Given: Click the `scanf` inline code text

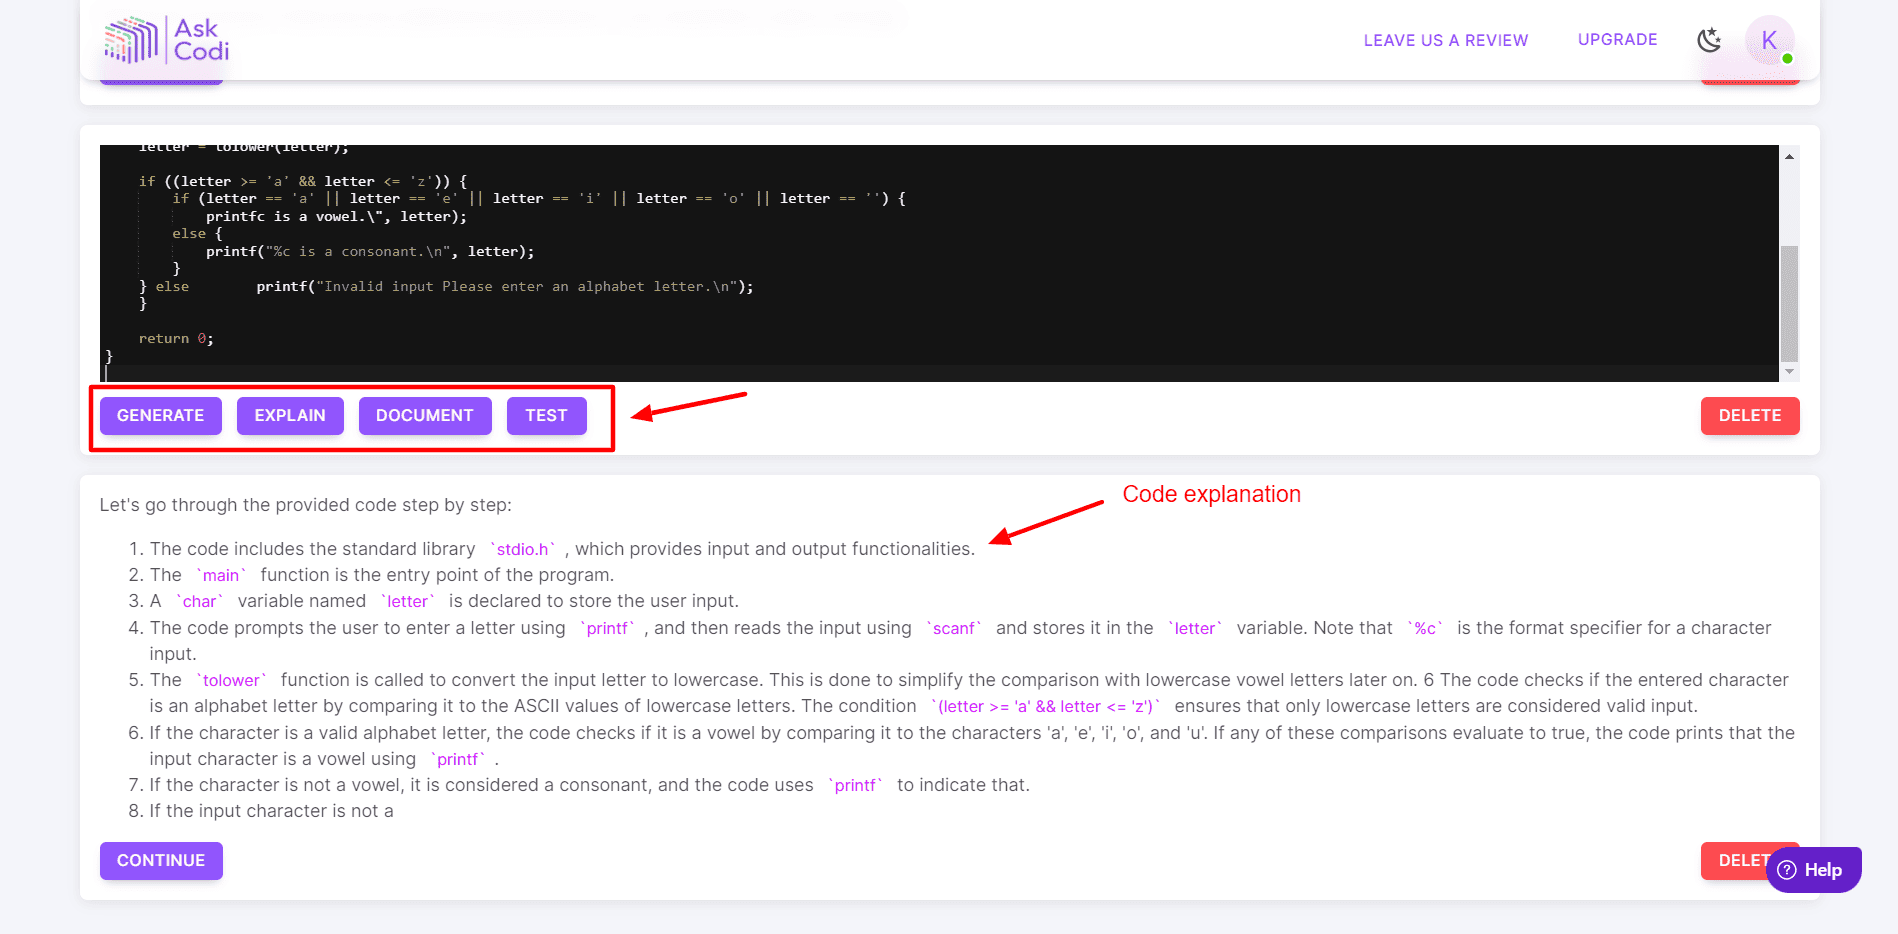Looking at the screenshot, I should pyautogui.click(x=954, y=628).
